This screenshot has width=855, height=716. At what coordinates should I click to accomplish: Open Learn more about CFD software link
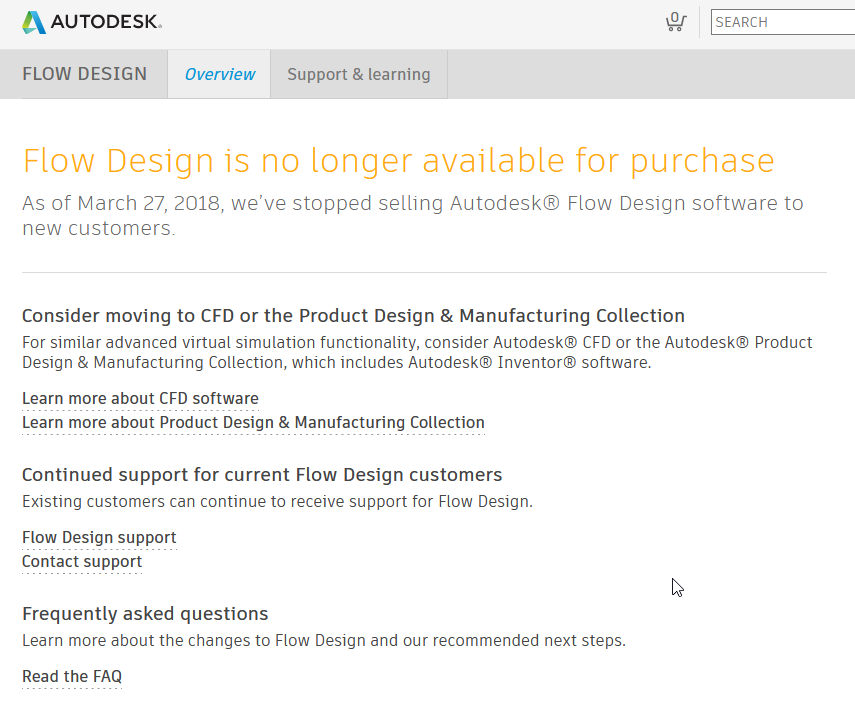point(140,399)
